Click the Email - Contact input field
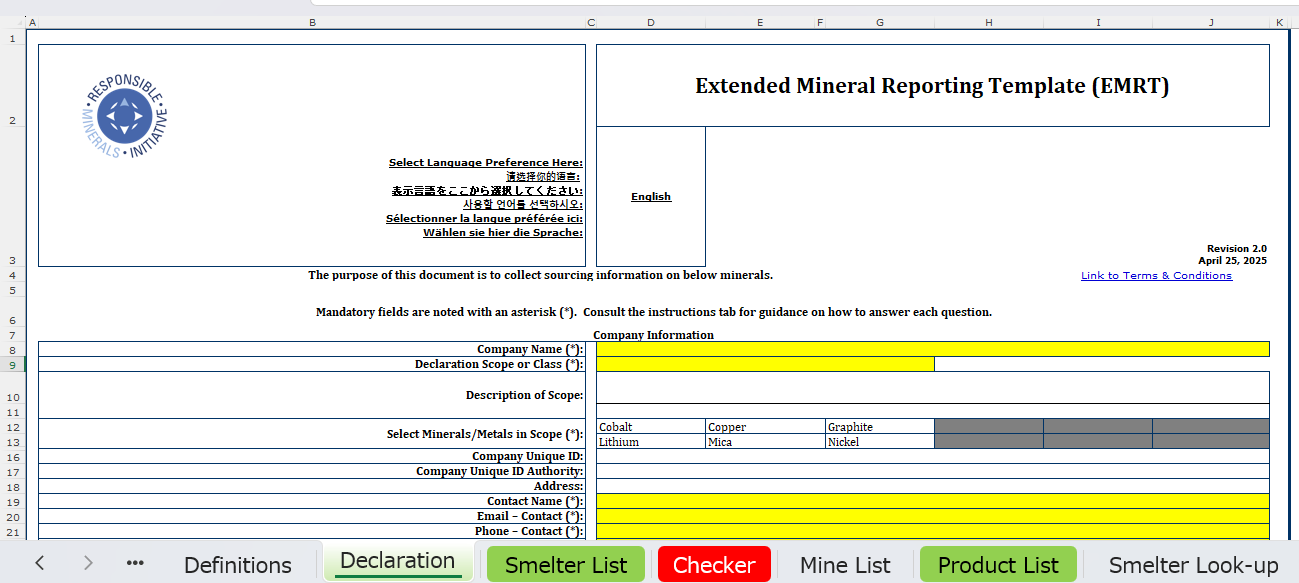This screenshot has height=583, width=1299. [933, 516]
